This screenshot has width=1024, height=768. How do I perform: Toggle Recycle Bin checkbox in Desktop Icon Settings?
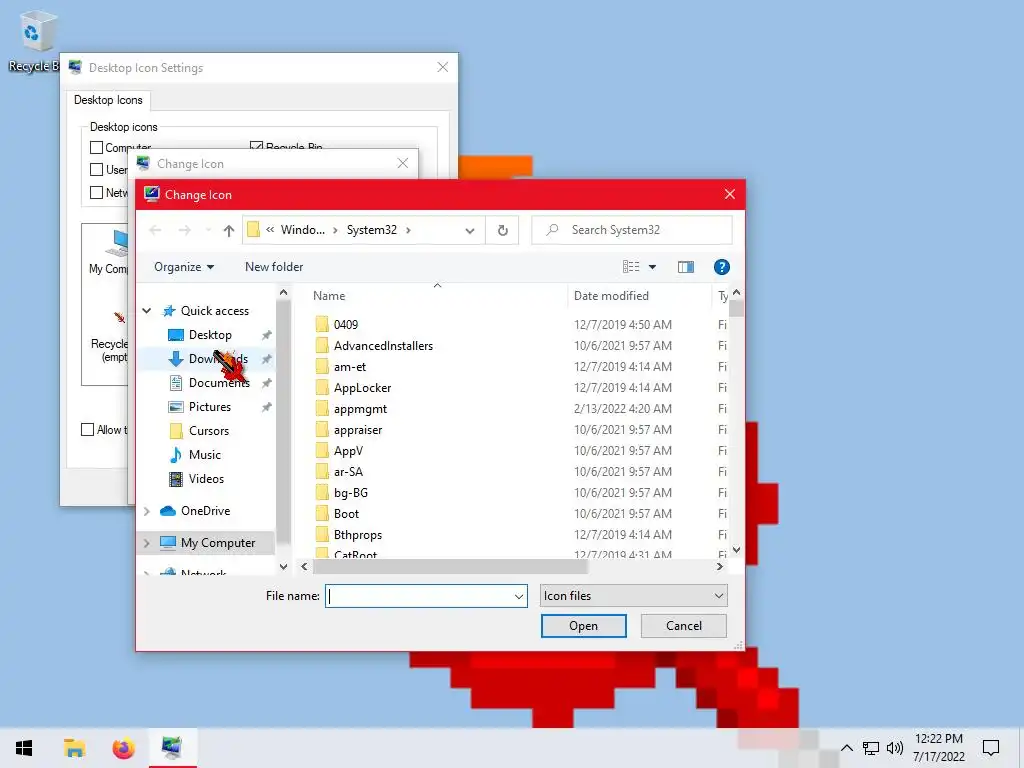click(x=257, y=146)
